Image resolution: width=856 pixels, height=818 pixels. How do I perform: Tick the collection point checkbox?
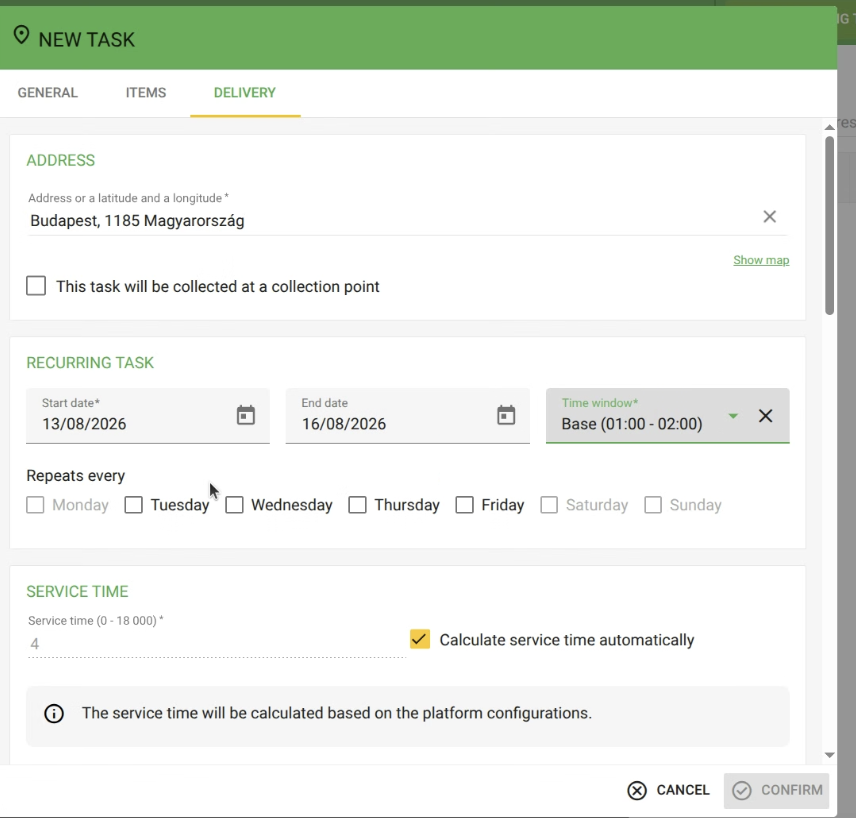36,286
